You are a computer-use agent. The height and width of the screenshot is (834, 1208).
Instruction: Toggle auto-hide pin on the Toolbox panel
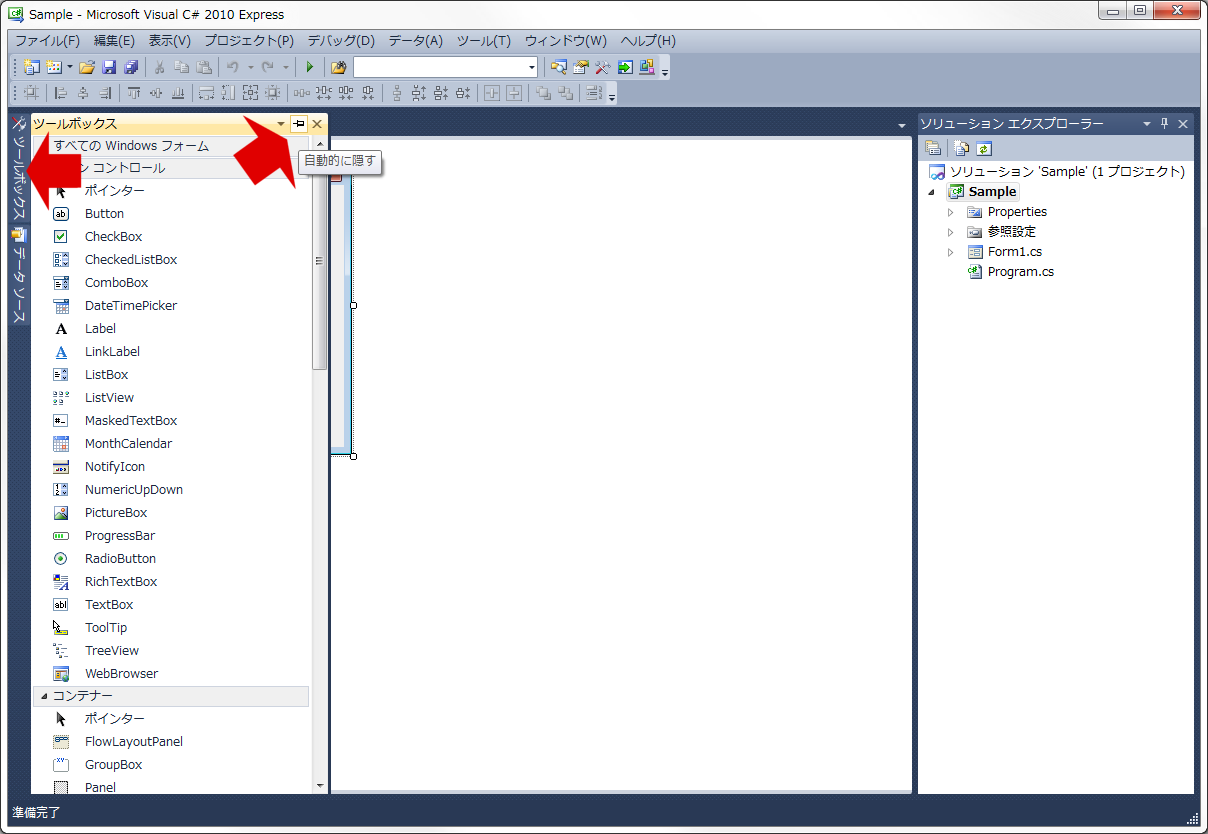[298, 123]
